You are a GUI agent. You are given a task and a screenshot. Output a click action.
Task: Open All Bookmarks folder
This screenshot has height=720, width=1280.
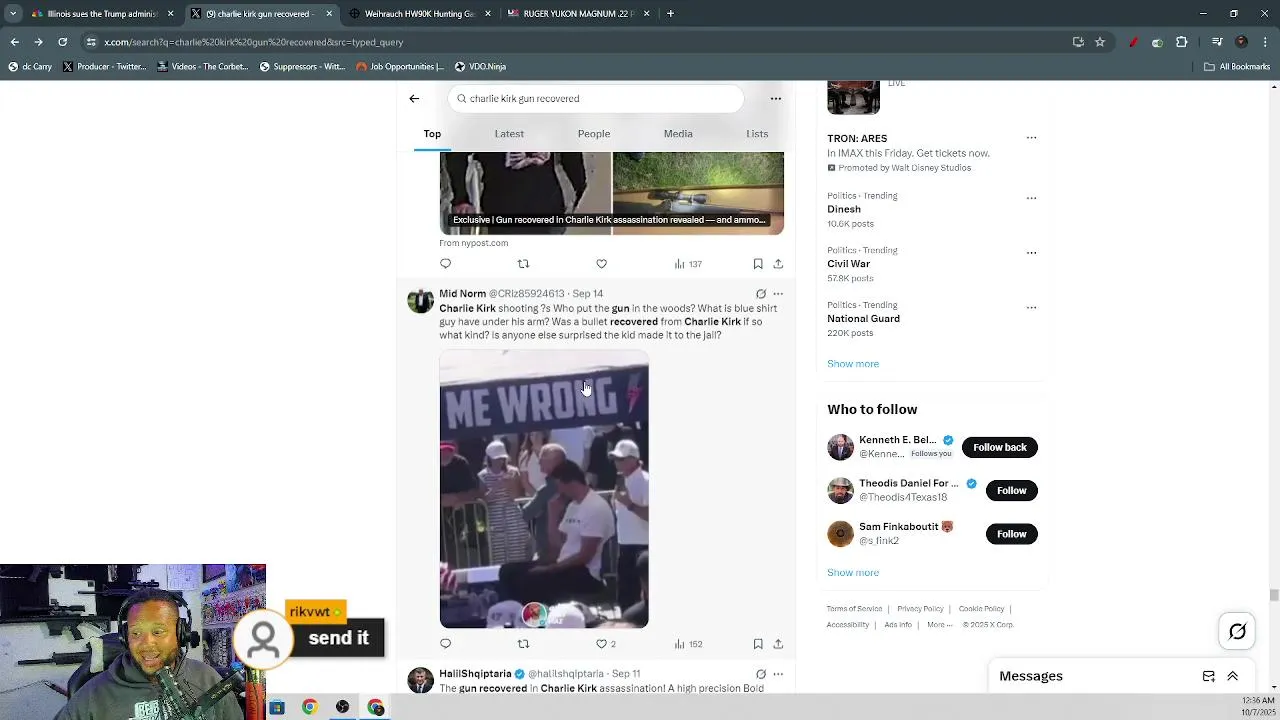click(1237, 67)
